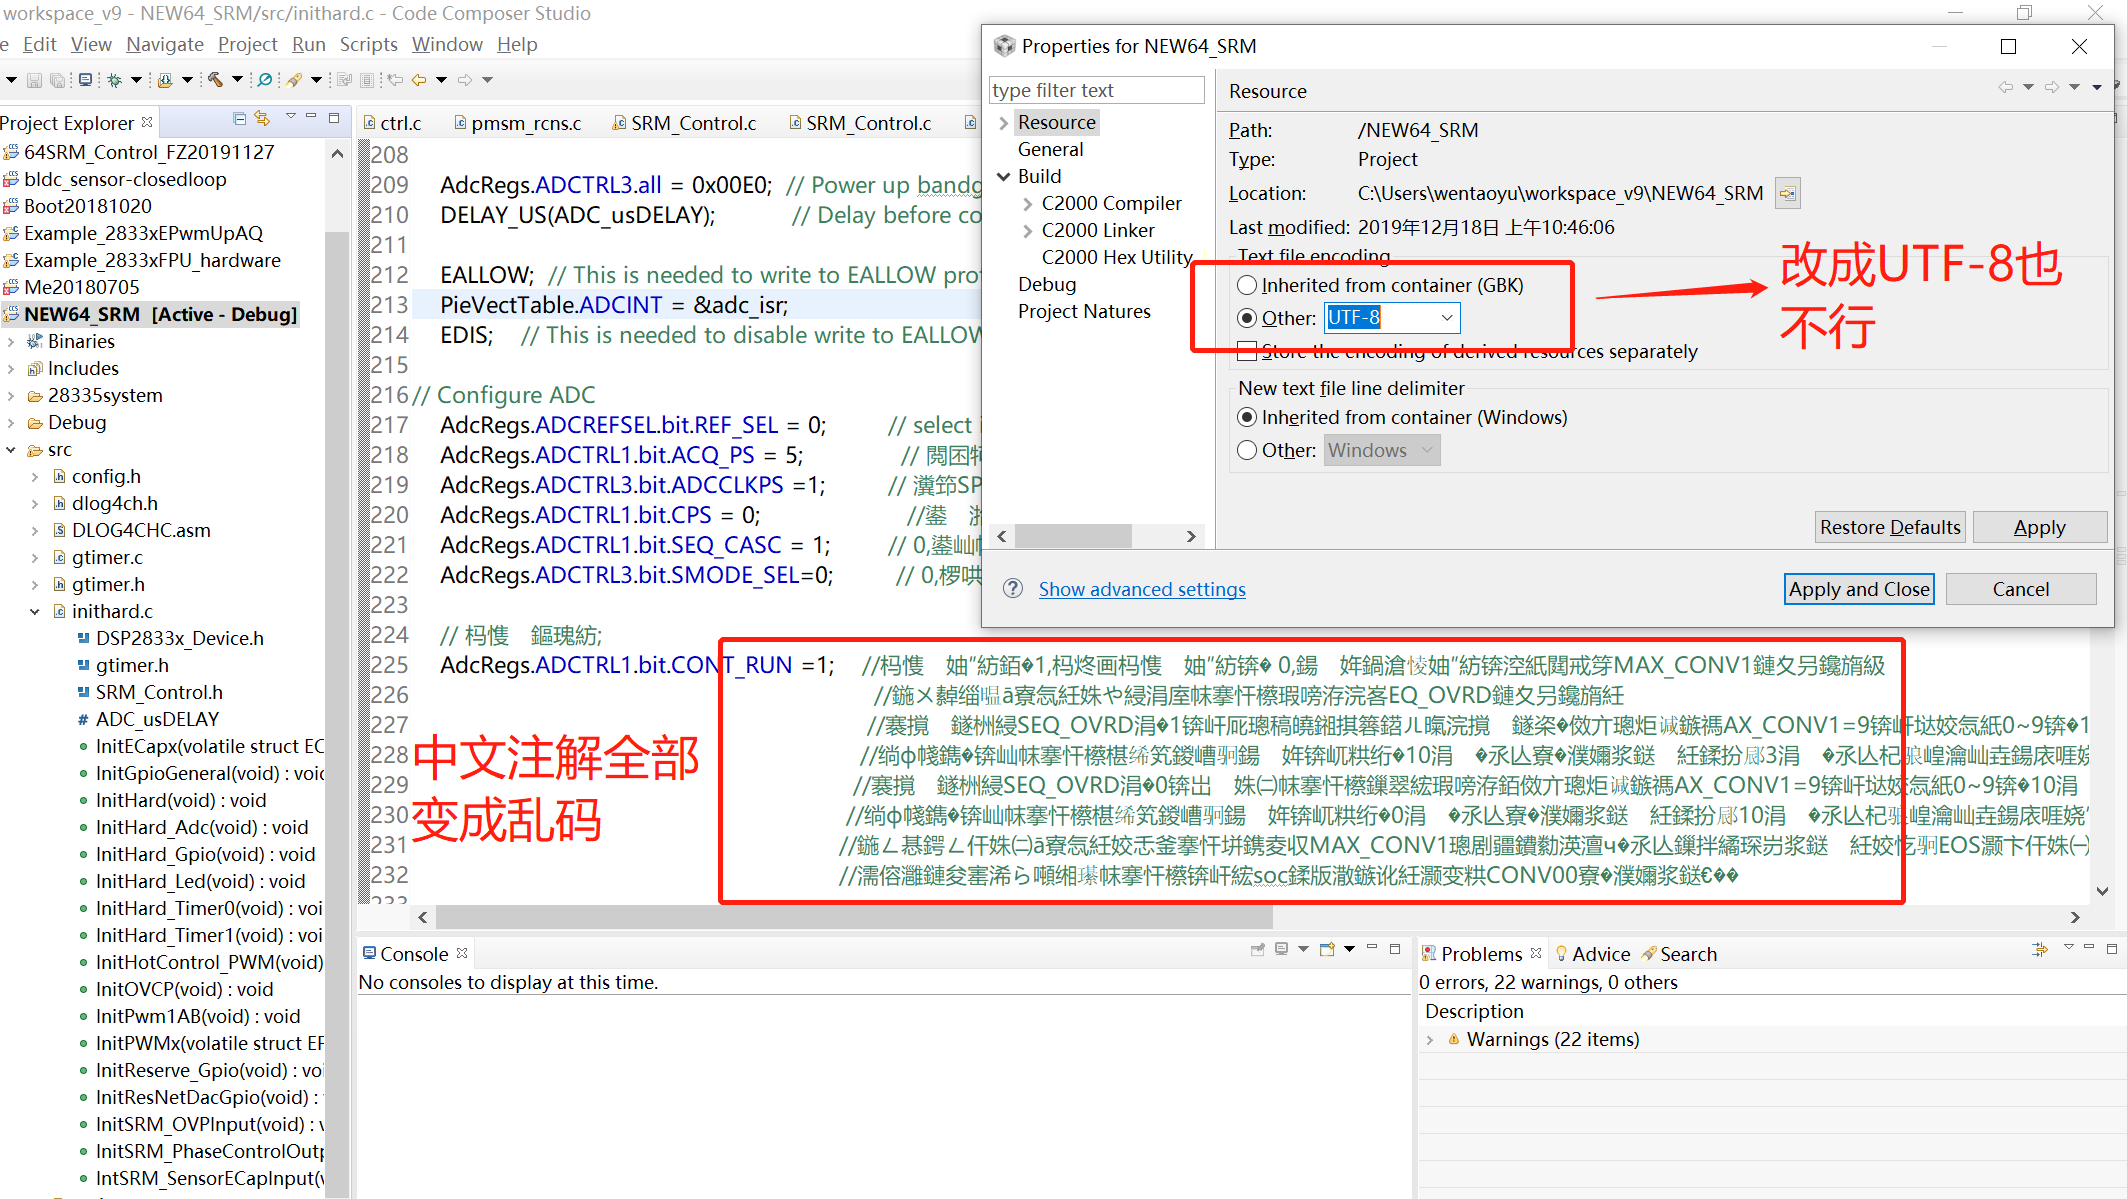Open Show advanced settings link

[x=1142, y=589]
